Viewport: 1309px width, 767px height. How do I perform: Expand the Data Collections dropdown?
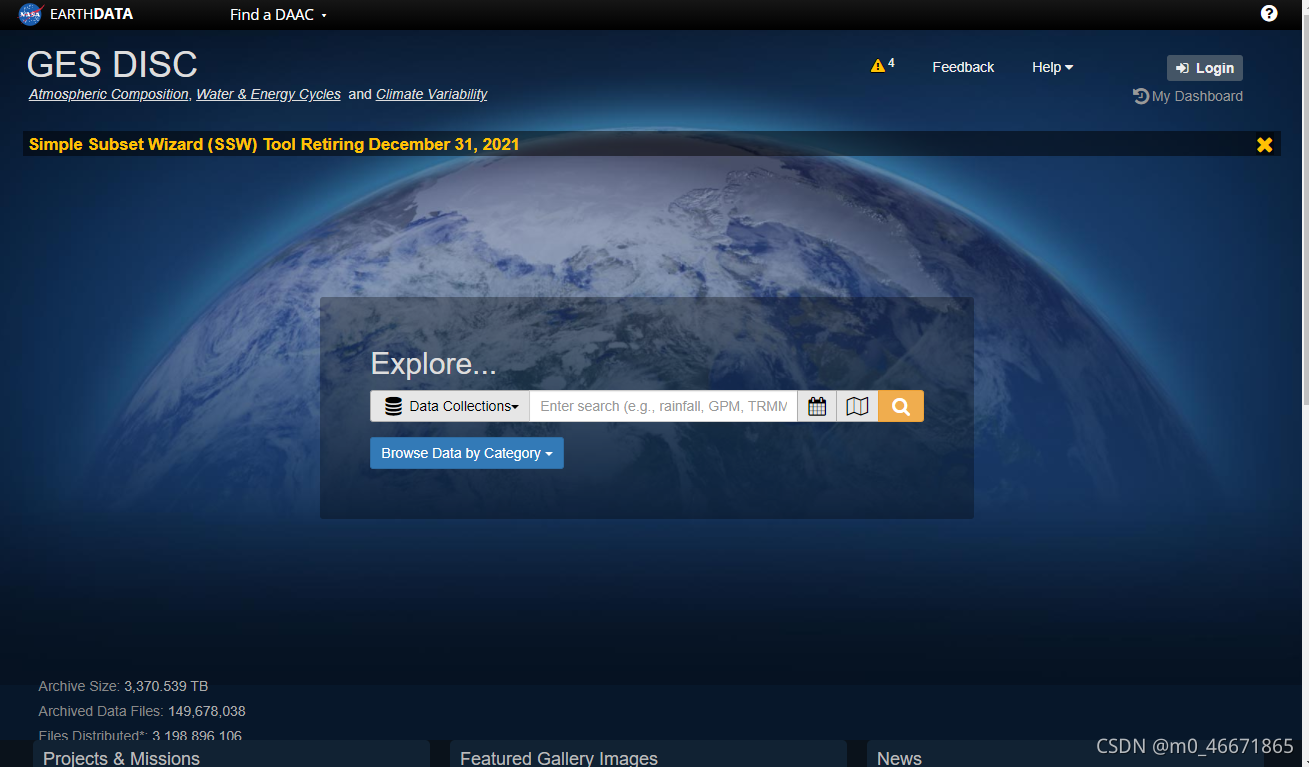(450, 406)
